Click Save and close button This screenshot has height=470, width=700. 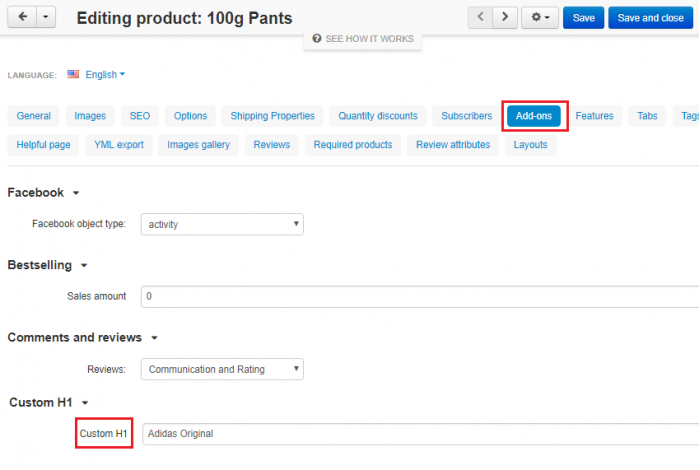pyautogui.click(x=650, y=18)
